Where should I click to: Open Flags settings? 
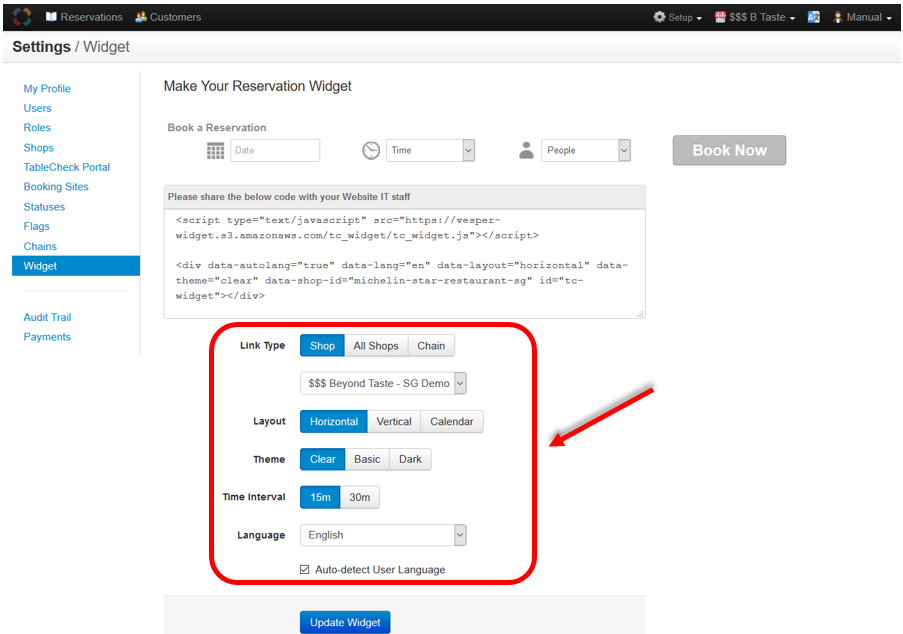pyautogui.click(x=36, y=226)
